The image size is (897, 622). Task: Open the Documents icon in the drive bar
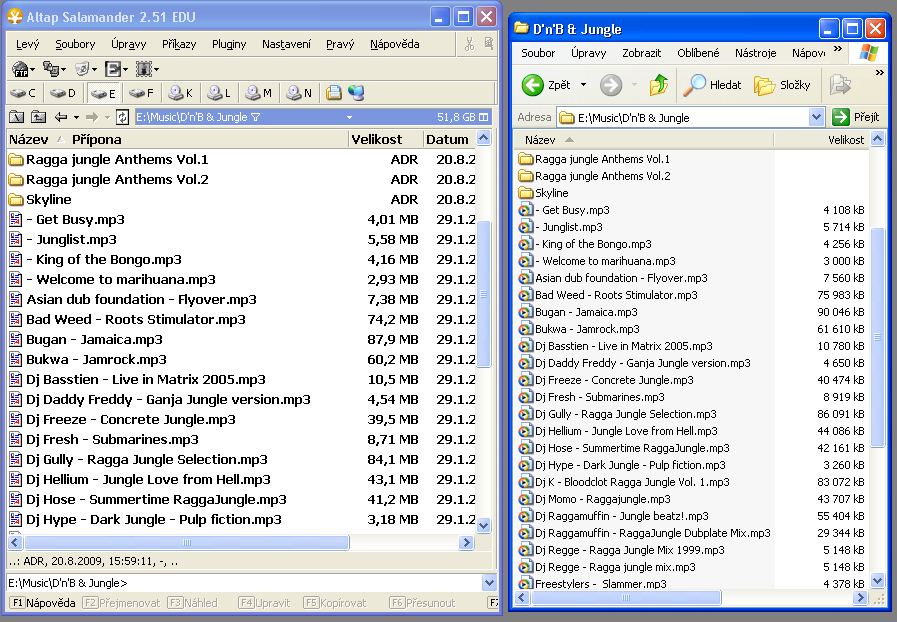[x=334, y=93]
